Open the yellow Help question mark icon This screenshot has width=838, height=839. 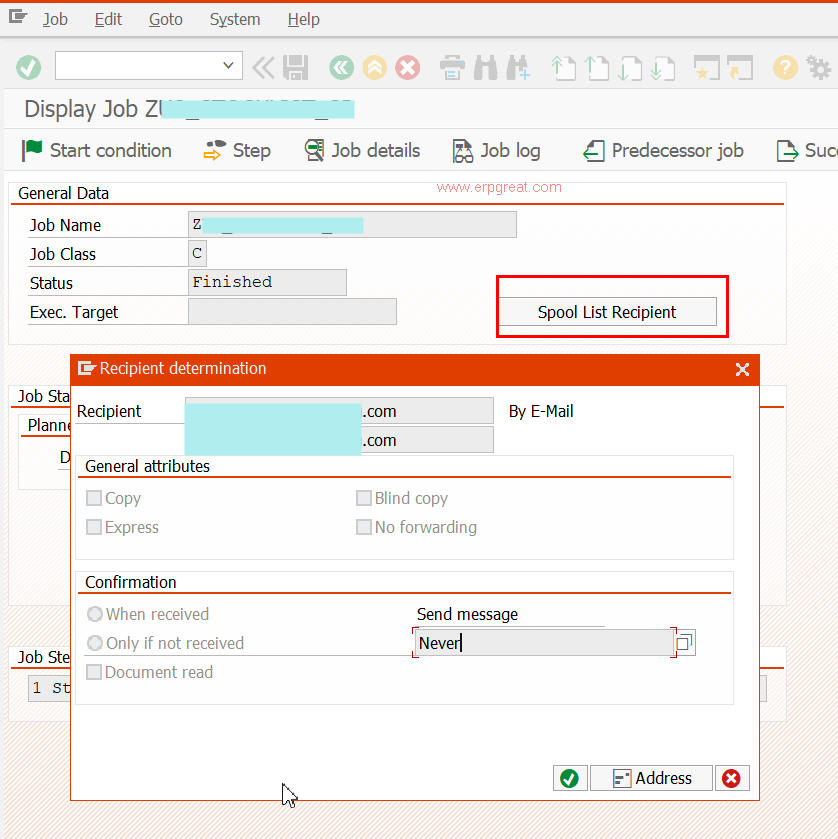click(785, 68)
